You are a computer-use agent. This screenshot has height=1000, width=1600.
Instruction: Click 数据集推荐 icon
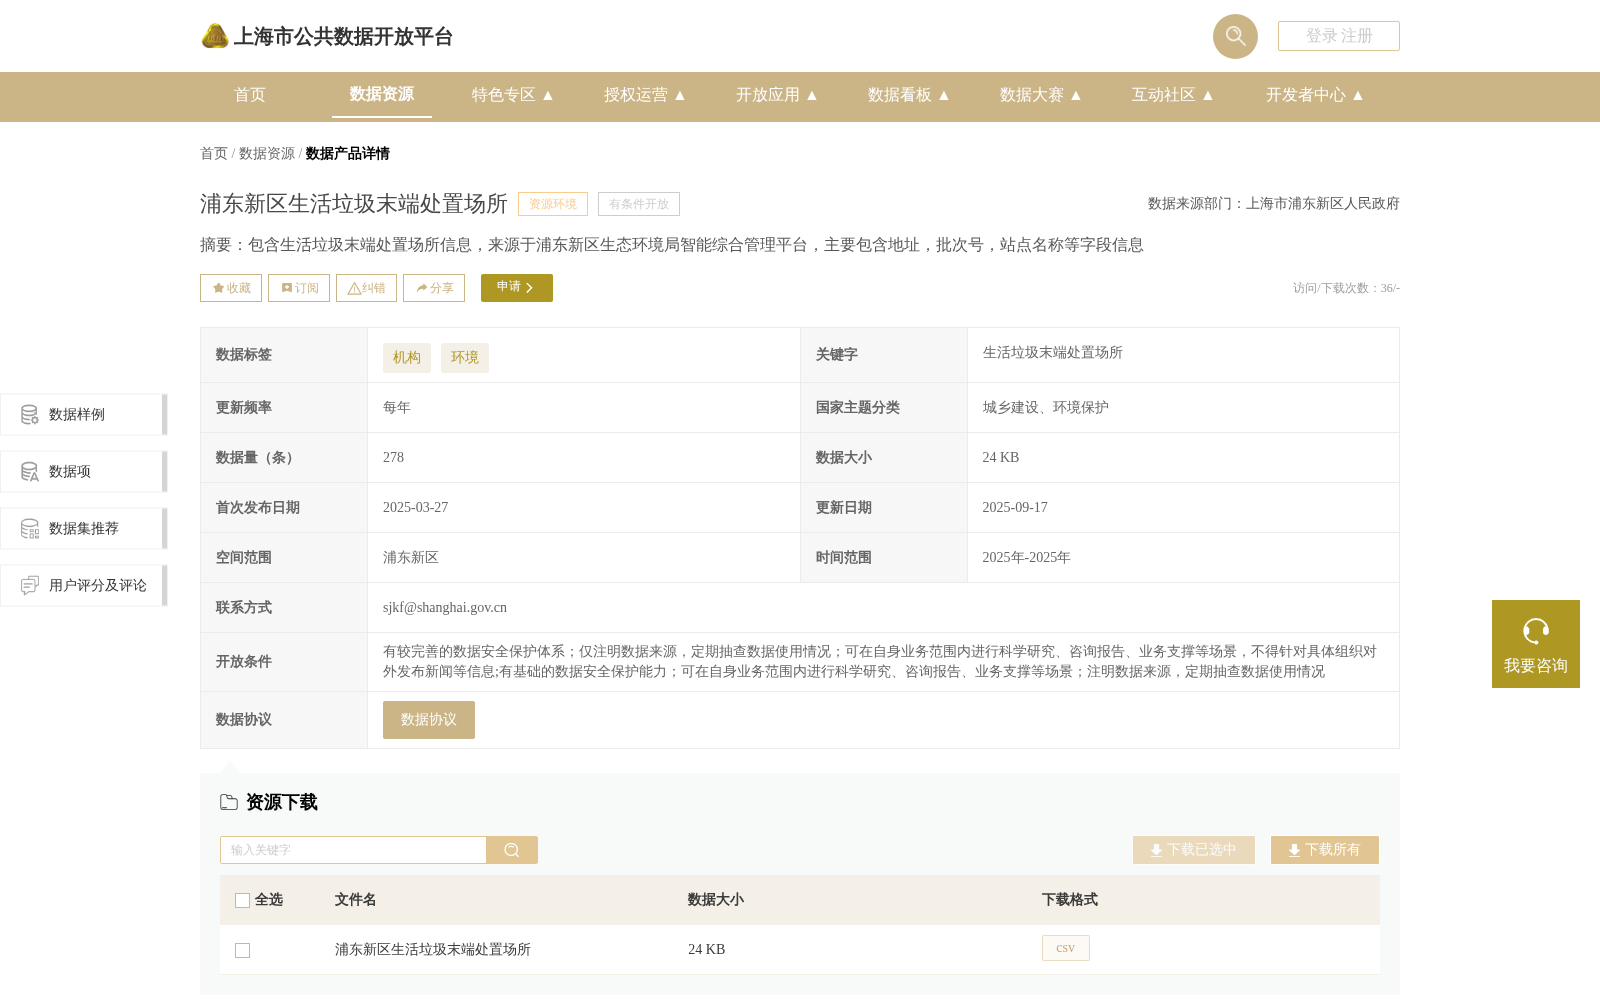30,529
